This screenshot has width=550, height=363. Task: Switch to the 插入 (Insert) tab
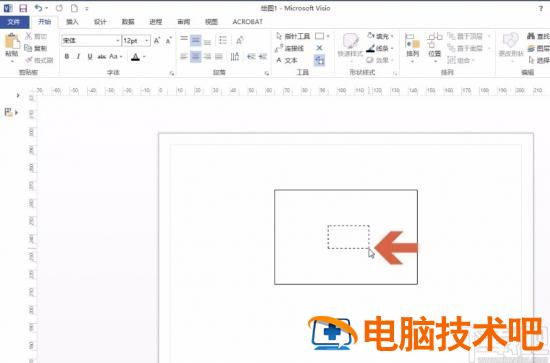(x=72, y=22)
